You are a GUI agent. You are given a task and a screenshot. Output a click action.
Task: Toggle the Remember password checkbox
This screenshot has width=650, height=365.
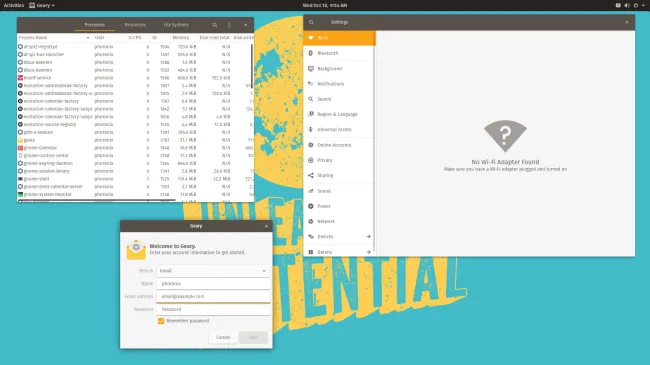(161, 321)
